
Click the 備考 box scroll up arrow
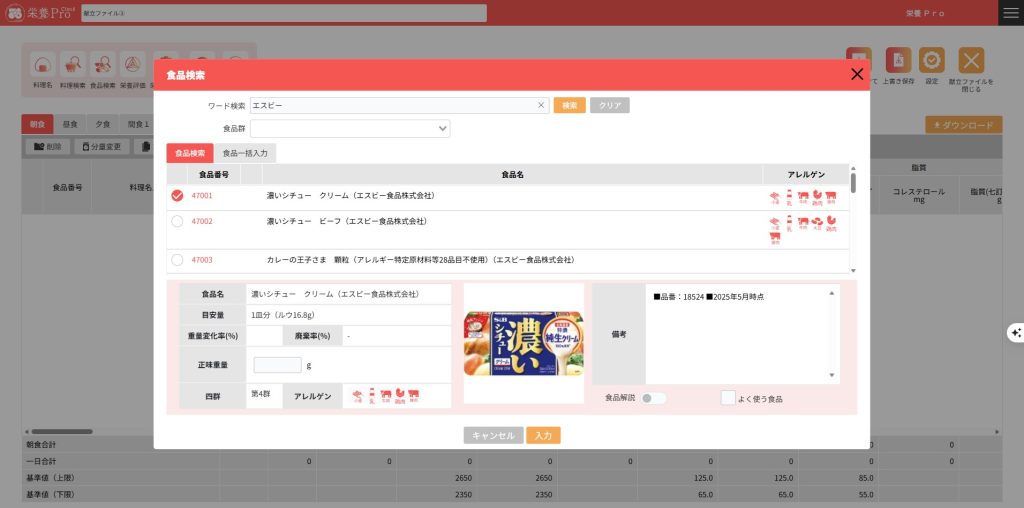pyautogui.click(x=831, y=293)
